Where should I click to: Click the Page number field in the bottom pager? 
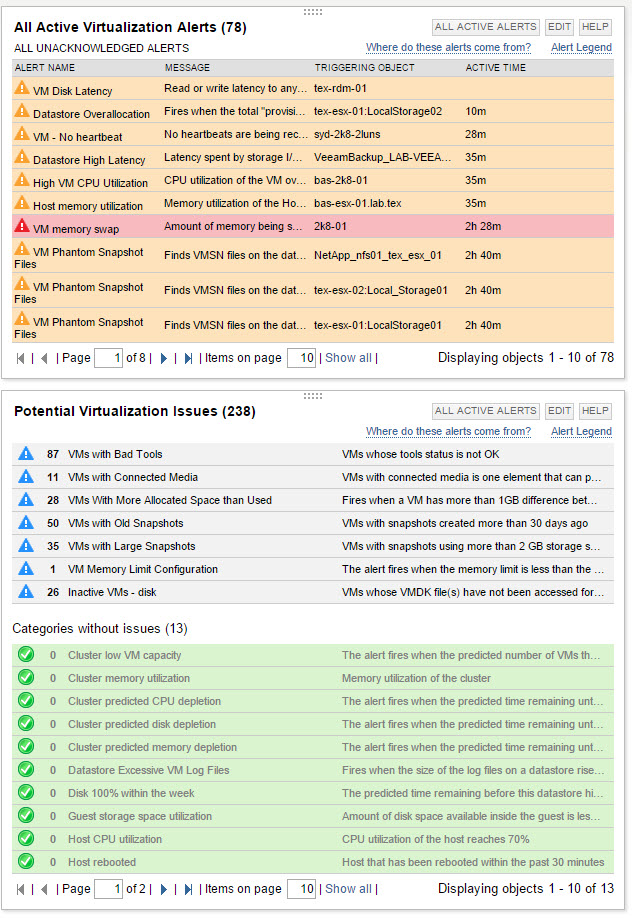(x=108, y=889)
